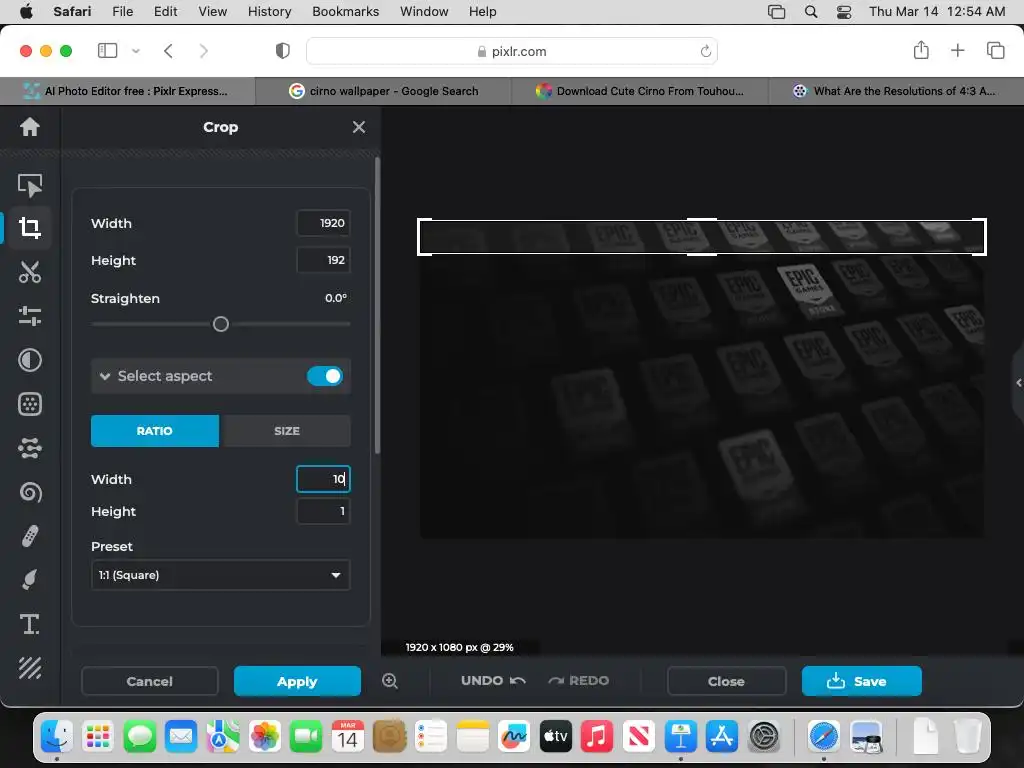This screenshot has width=1024, height=768.
Task: Open the Adjust sliders tool
Action: click(x=29, y=316)
